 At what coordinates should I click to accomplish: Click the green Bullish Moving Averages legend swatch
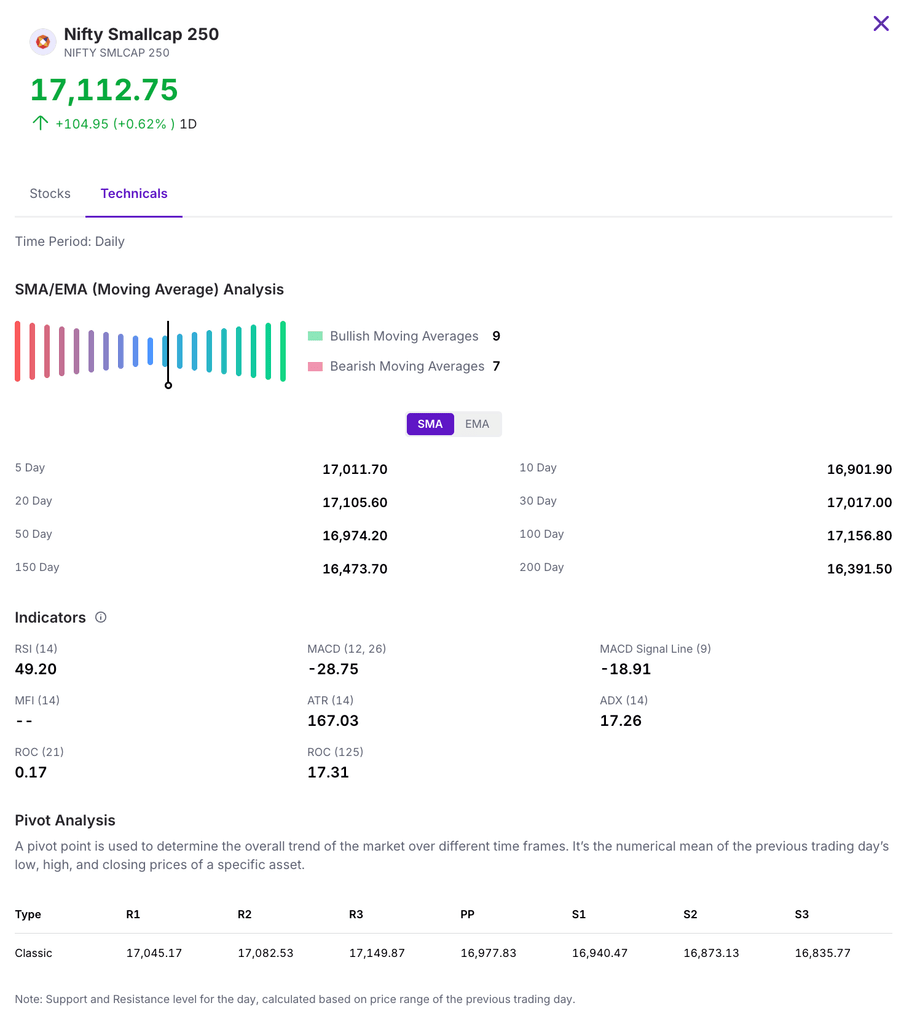[x=315, y=337]
